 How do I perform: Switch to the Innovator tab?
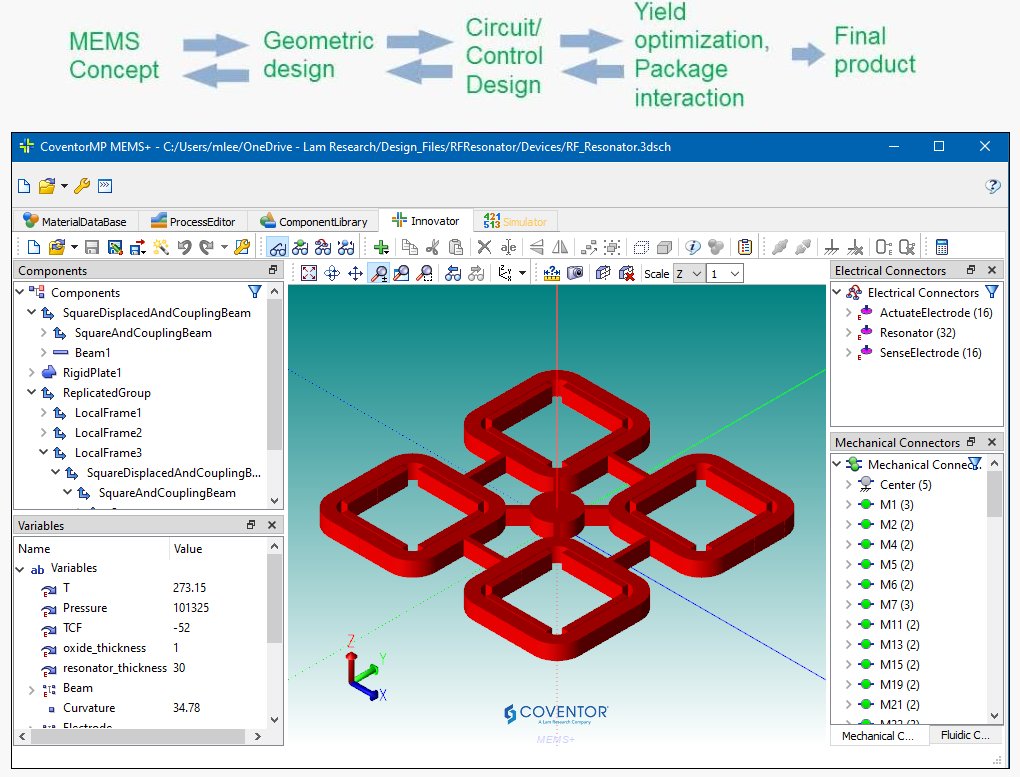point(425,221)
